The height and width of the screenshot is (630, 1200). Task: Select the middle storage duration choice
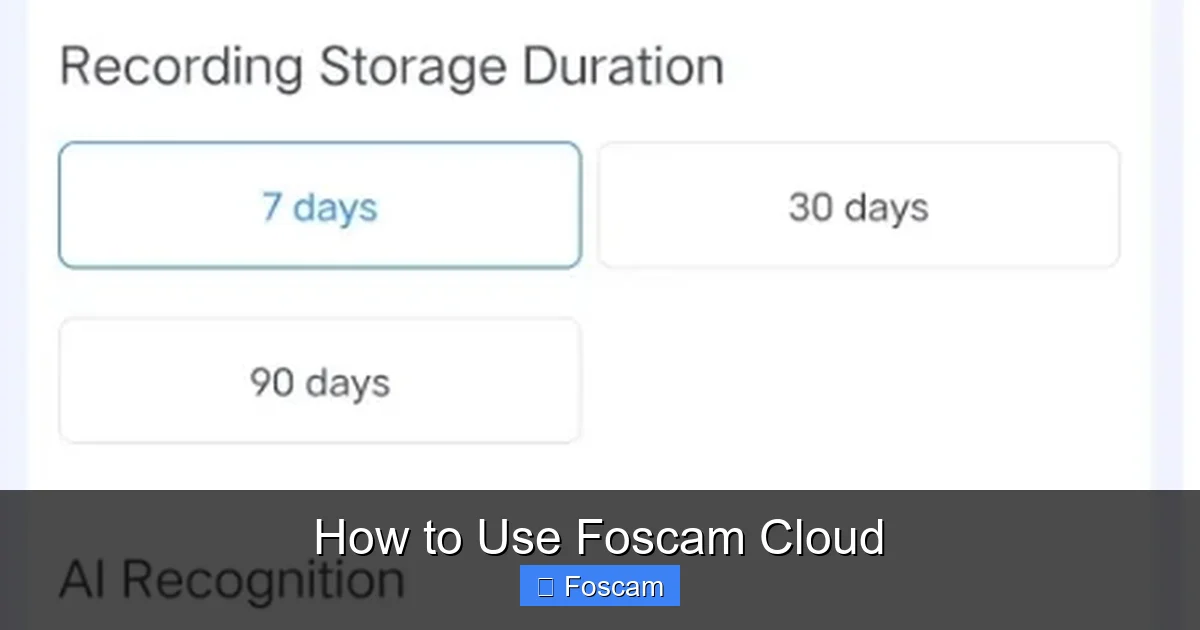point(858,205)
